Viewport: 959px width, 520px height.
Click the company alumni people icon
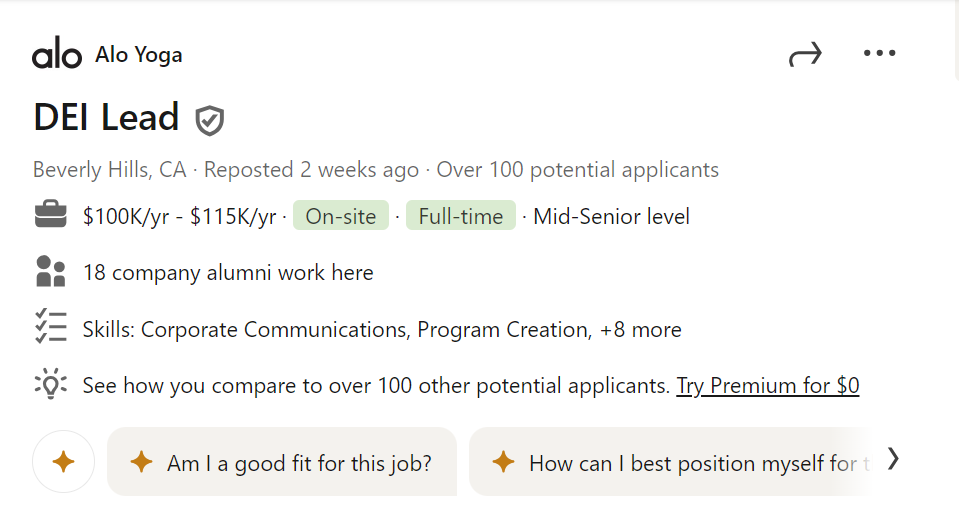pos(50,272)
